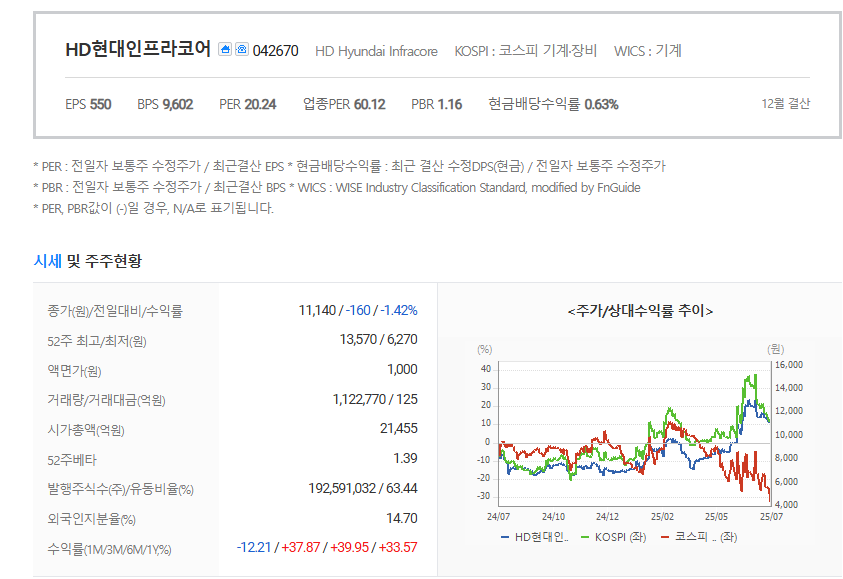Select the closing price 11,140 / -160 / -1.42%
Image resolution: width=843 pixels, height=579 pixels.
(358, 310)
